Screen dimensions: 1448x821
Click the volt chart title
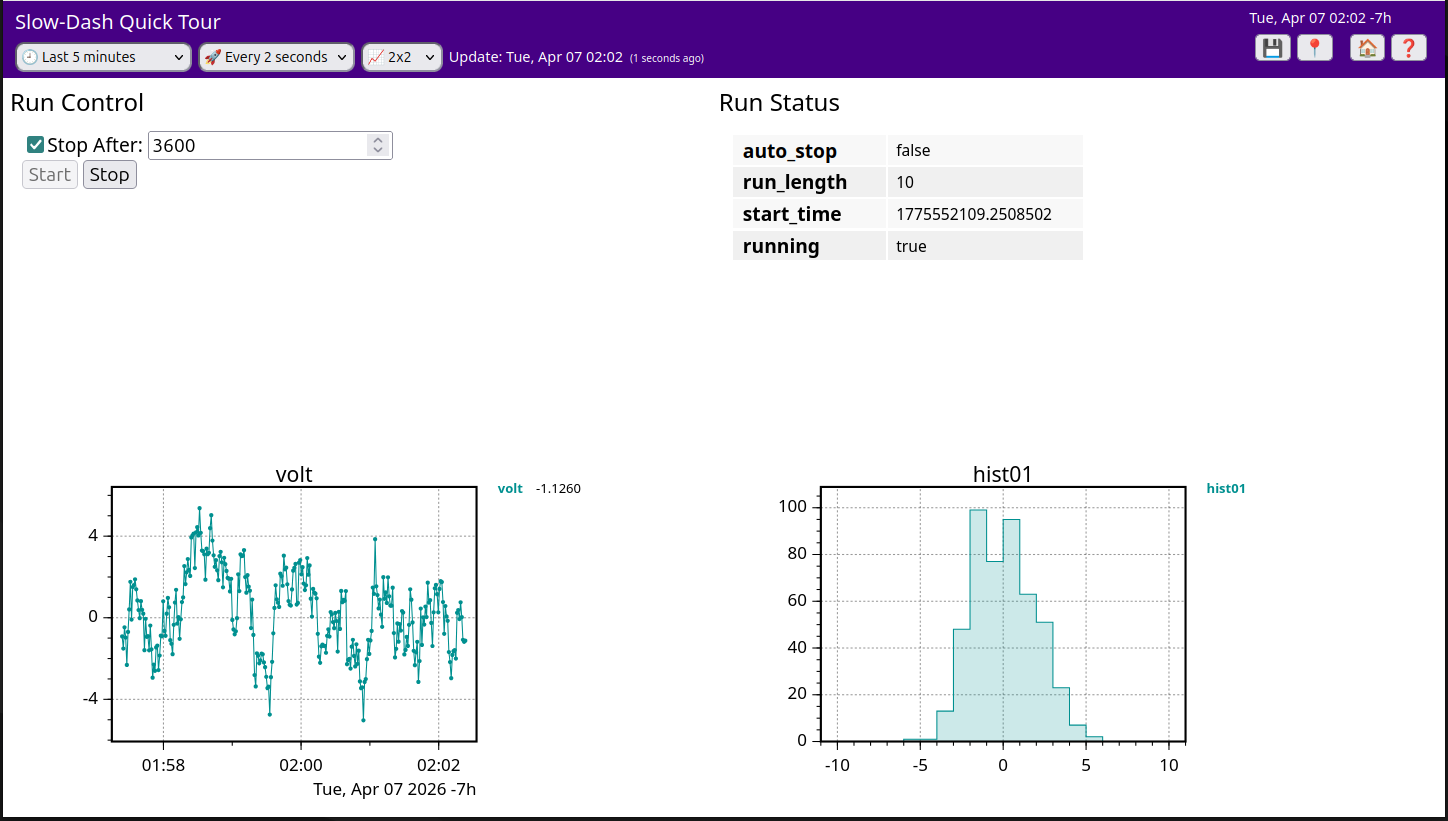pyautogui.click(x=294, y=474)
